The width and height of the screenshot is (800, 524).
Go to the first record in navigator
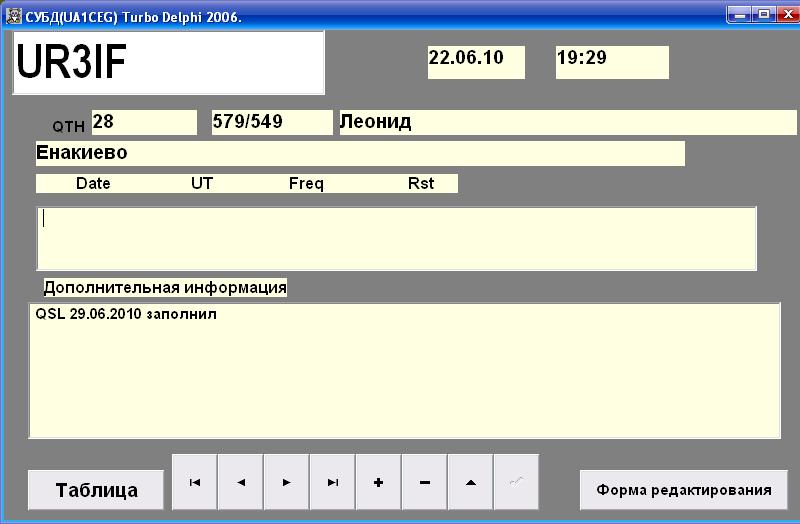tap(194, 482)
